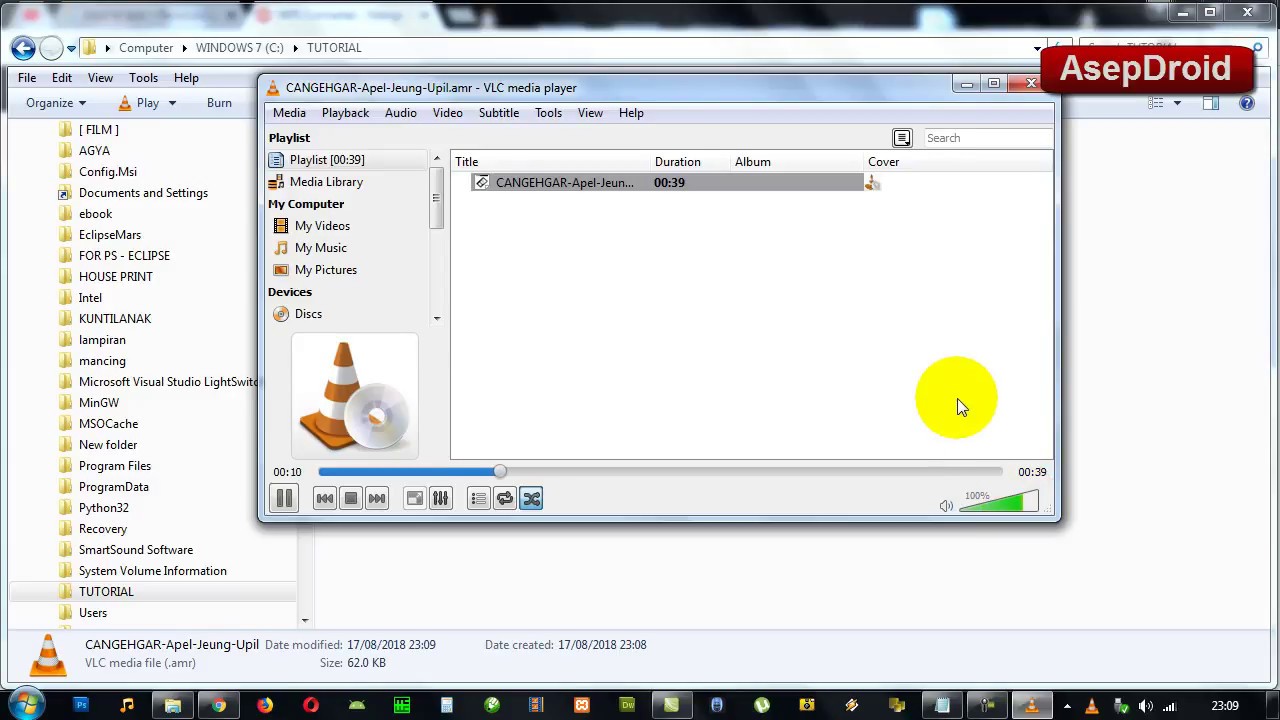Open Explorer File menu
The width and height of the screenshot is (1280, 720).
coord(27,78)
